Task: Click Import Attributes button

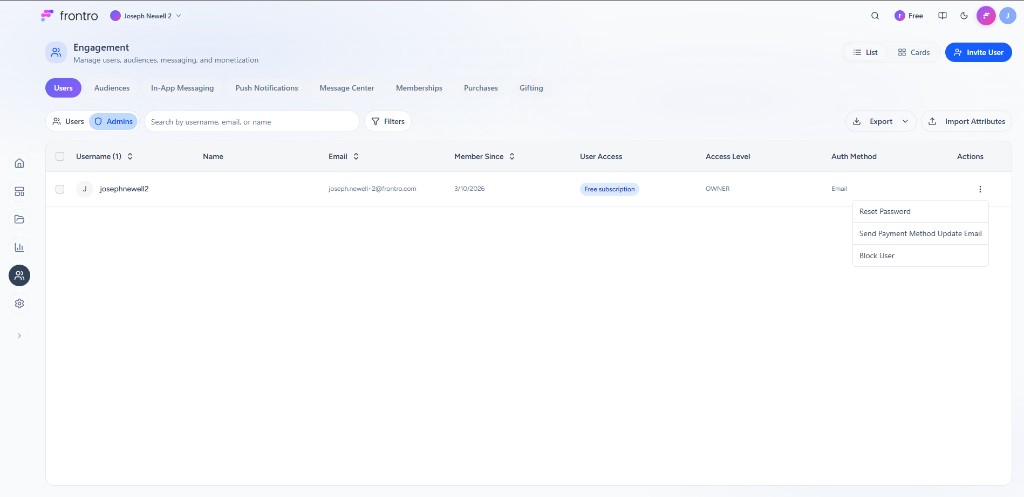Action: pyautogui.click(x=967, y=121)
